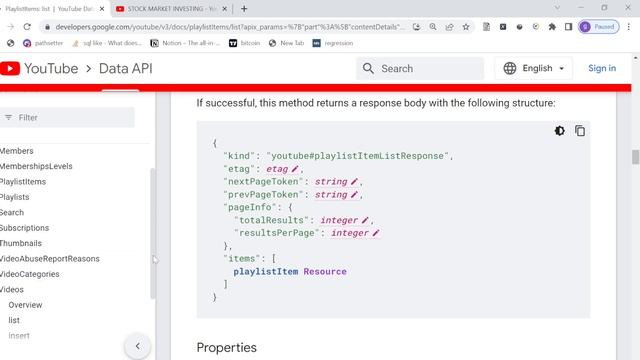Focus the Search input field

(420, 69)
